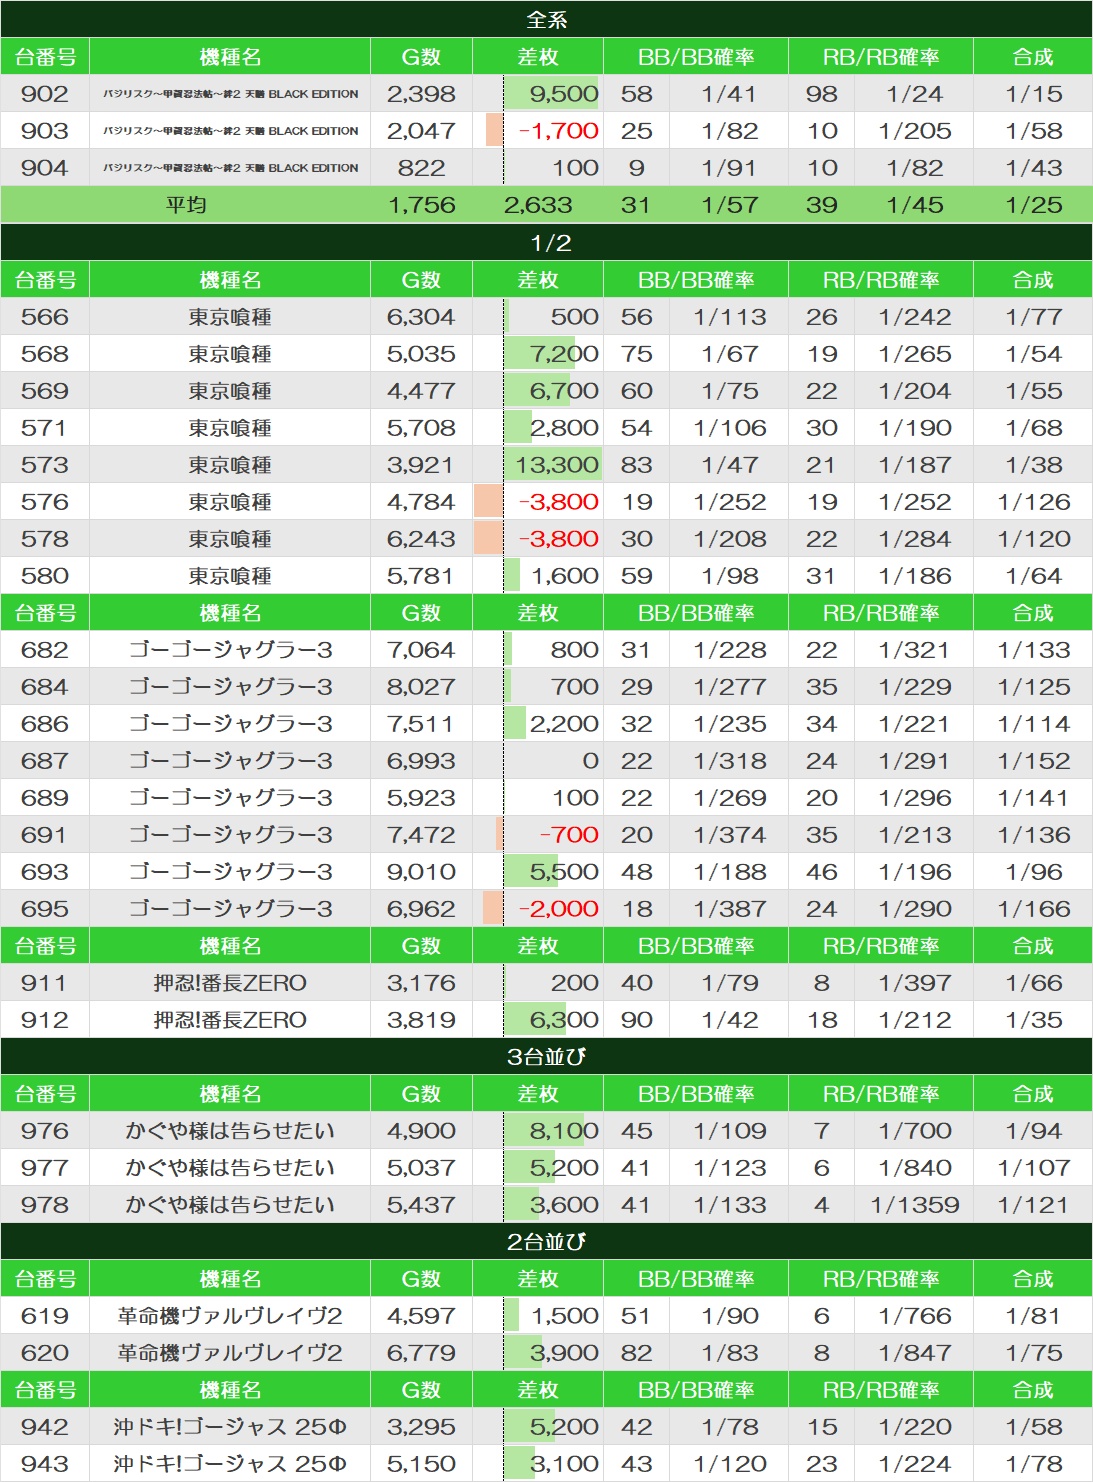1093x1482 pixels.
Task: Click the 1/47 BB rate for machine 573
Action: pos(730,465)
